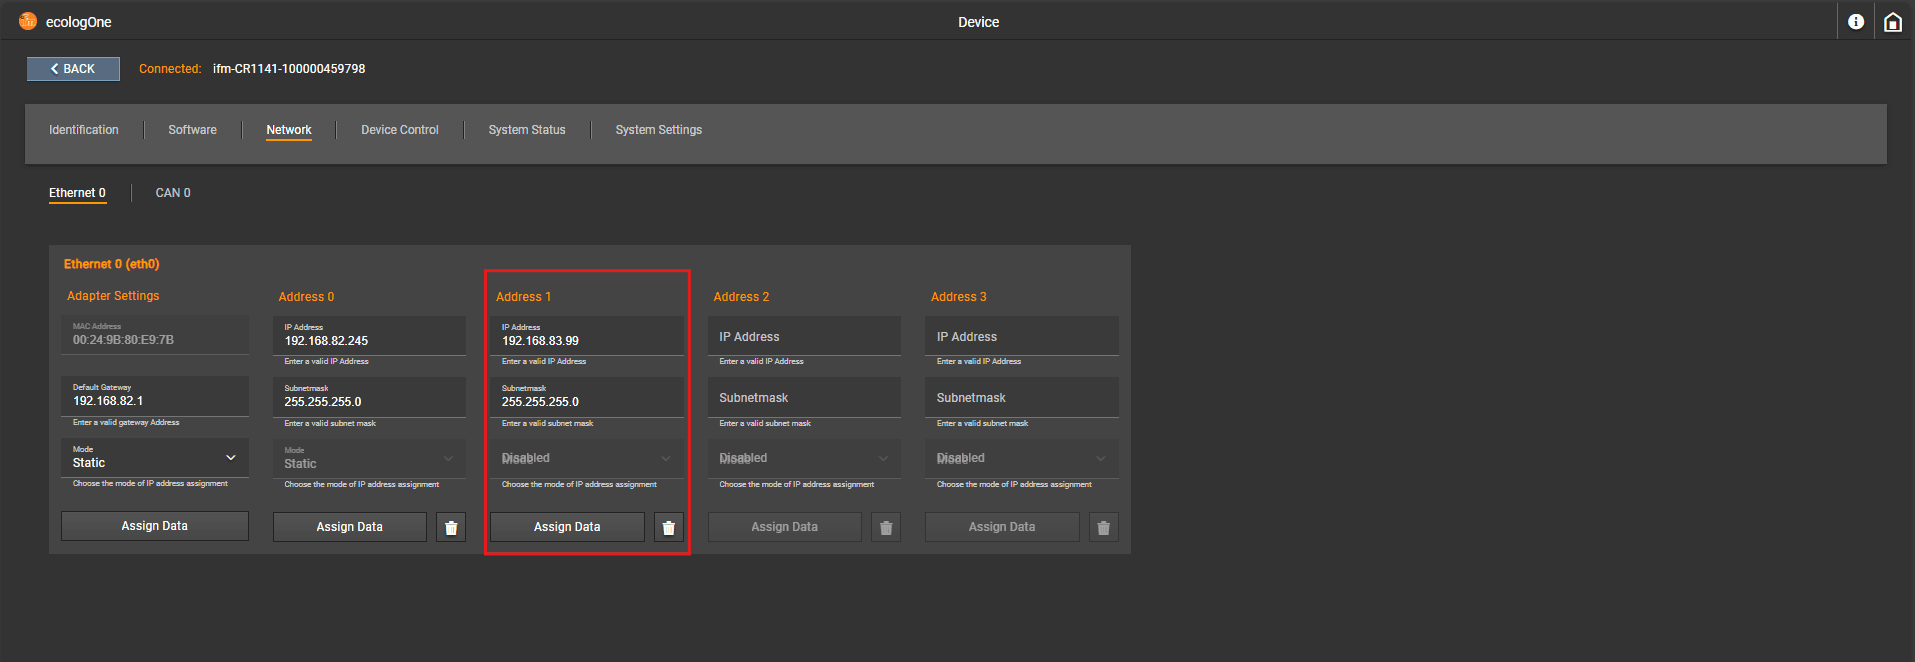This screenshot has width=1915, height=662.
Task: Click Assign Data under Adapter Settings
Action: (x=155, y=526)
